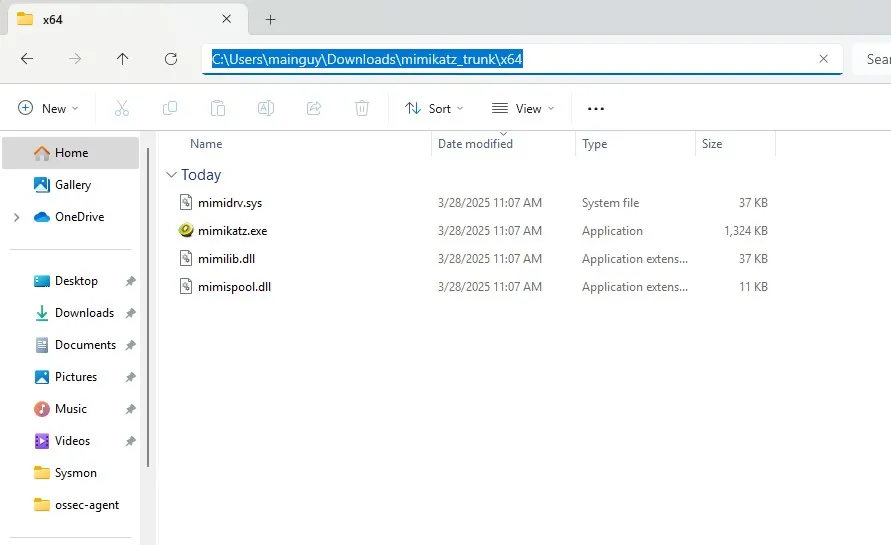Viewport: 891px width, 545px height.
Task: Select Downloads in the navigation pane
Action: (x=84, y=313)
